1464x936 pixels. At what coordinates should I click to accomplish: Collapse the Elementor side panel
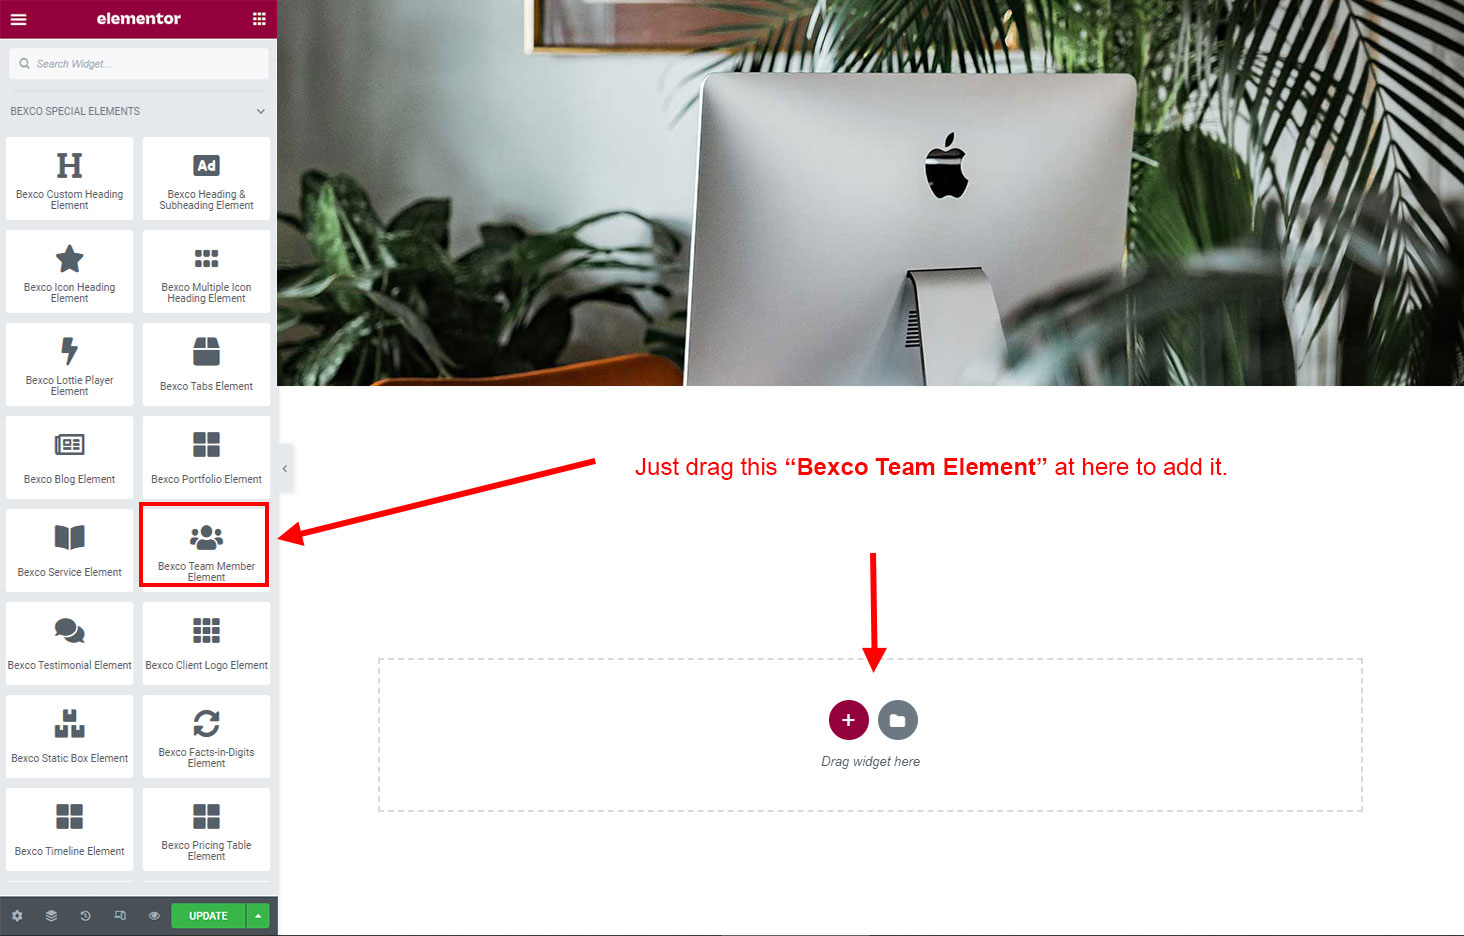point(285,468)
